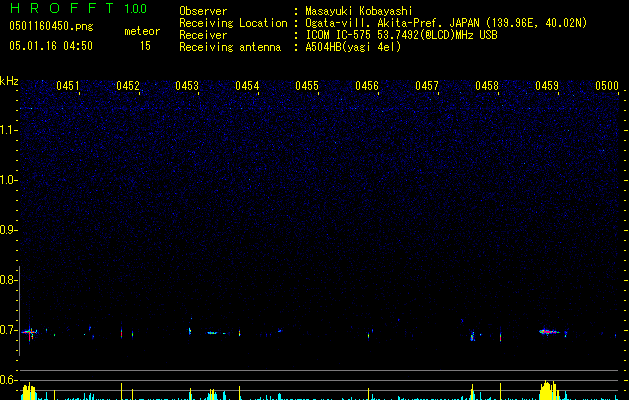629x400 pixels.
Task: Click the kHz axis unit label
Action: [x=9, y=81]
